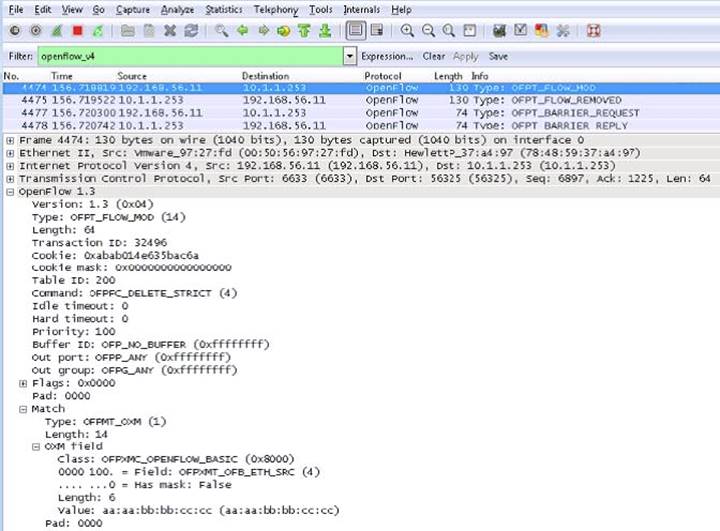This screenshot has height=531, width=720.
Task: Click the Close capture file X icon
Action: [169, 31]
